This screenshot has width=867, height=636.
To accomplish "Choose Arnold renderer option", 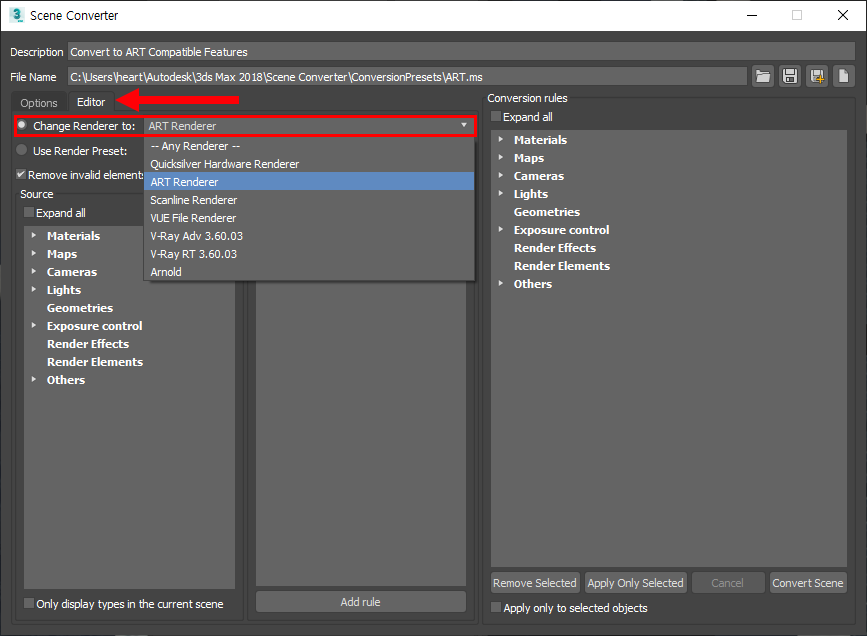I will tap(309, 272).
